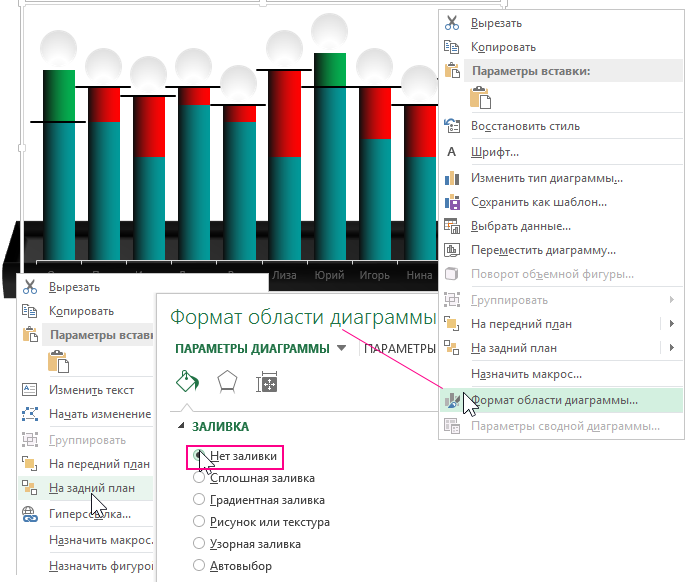Click the paste clipboard icon in right menu

(x=481, y=98)
